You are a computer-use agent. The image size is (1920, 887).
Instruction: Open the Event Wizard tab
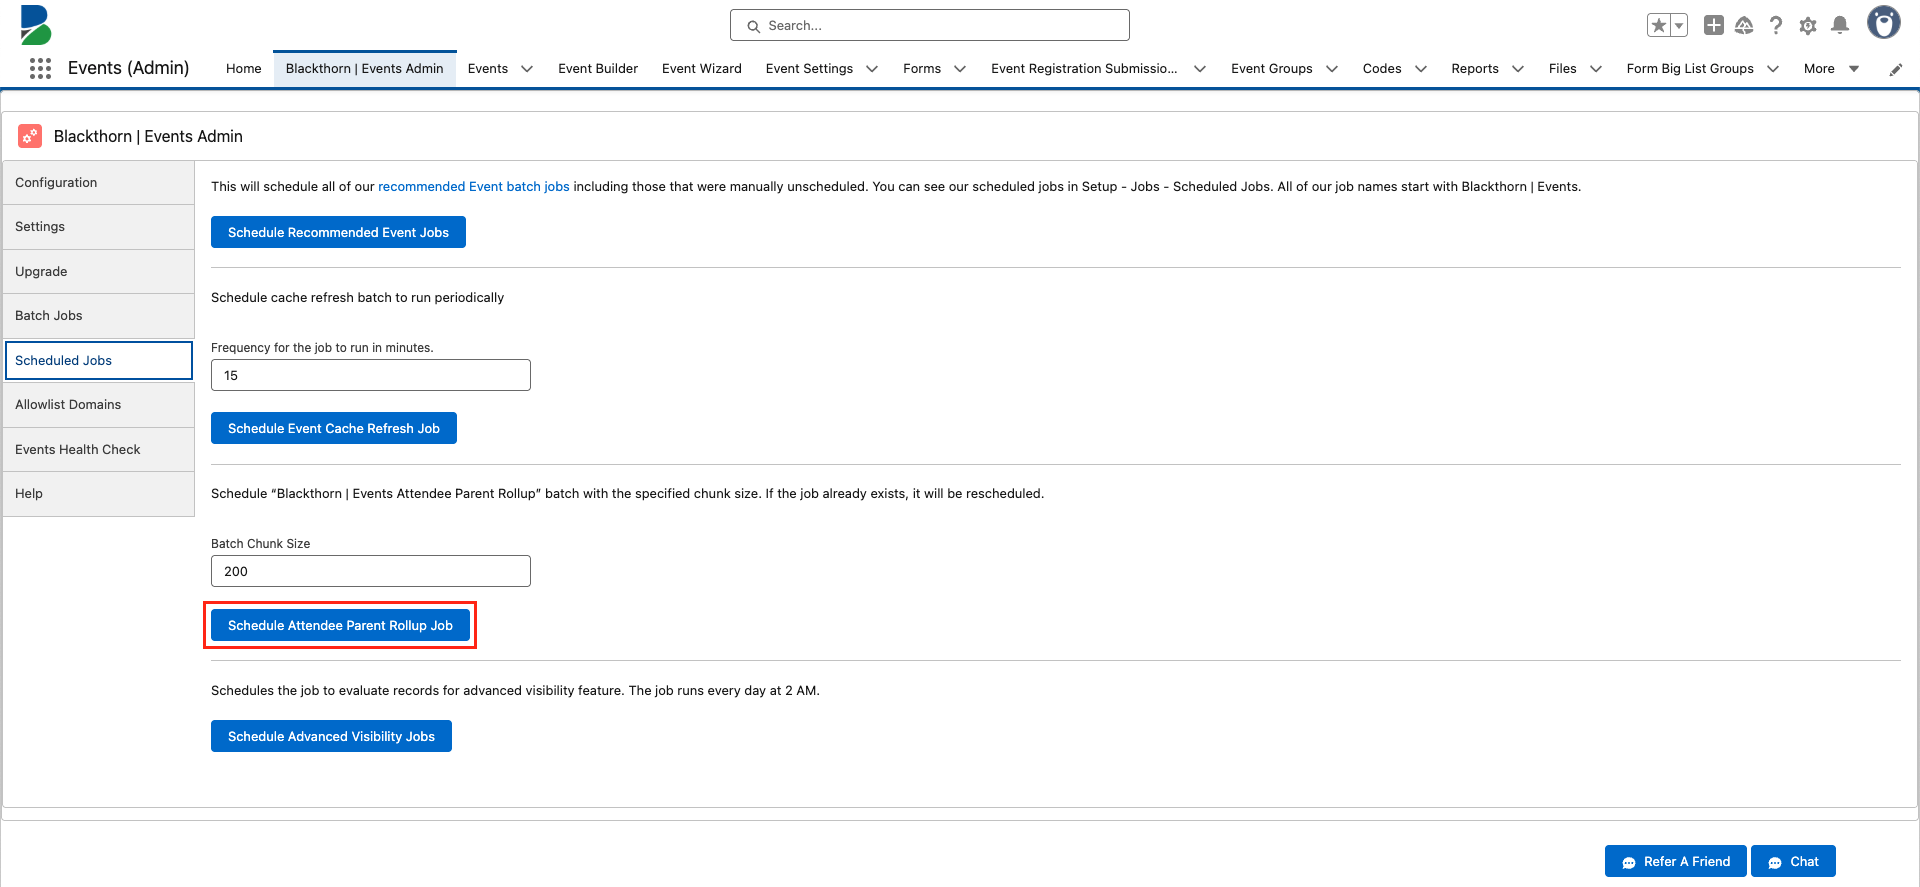pos(702,68)
